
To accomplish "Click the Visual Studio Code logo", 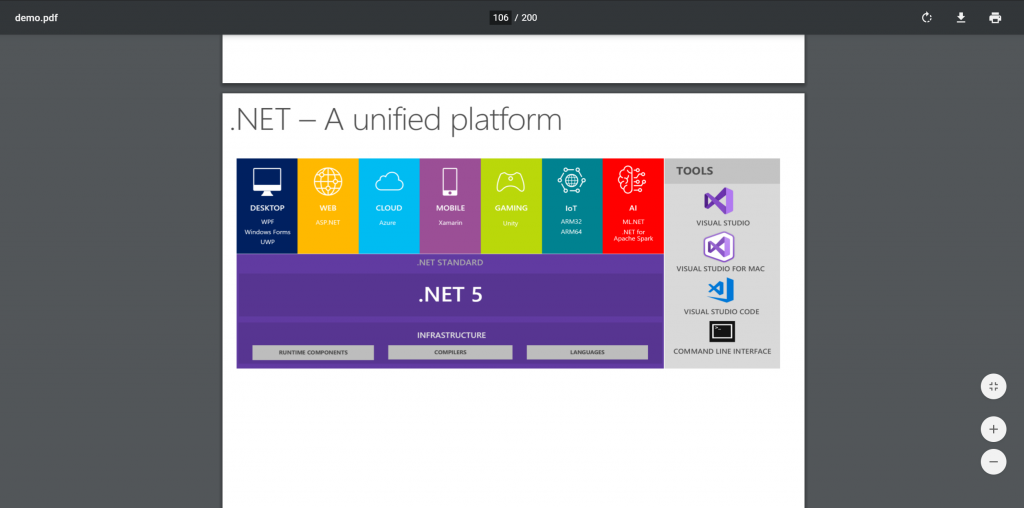I will pyautogui.click(x=720, y=290).
